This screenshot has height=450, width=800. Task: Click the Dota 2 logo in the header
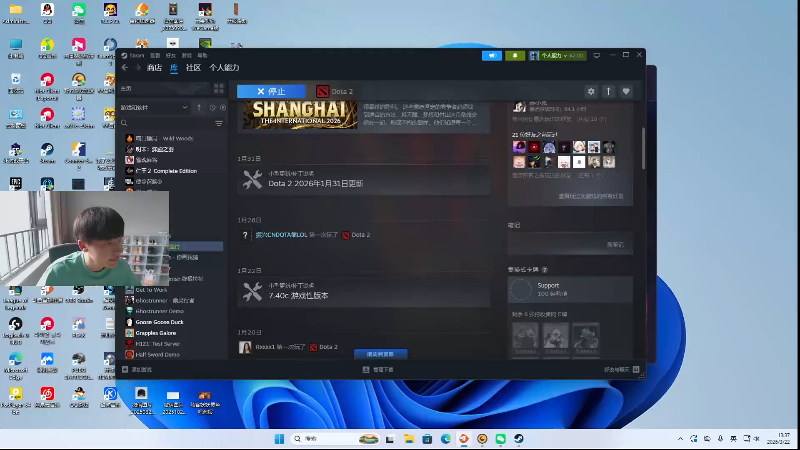tap(322, 91)
